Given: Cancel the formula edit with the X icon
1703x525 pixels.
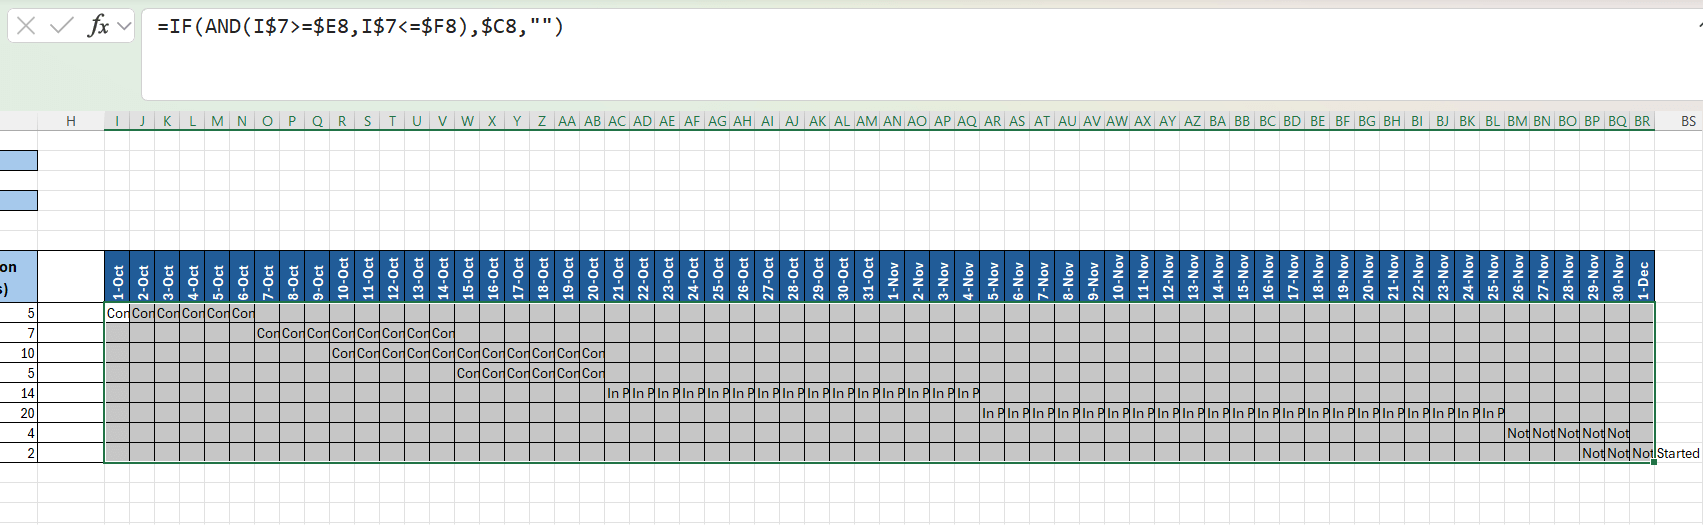Looking at the screenshot, I should (26, 26).
